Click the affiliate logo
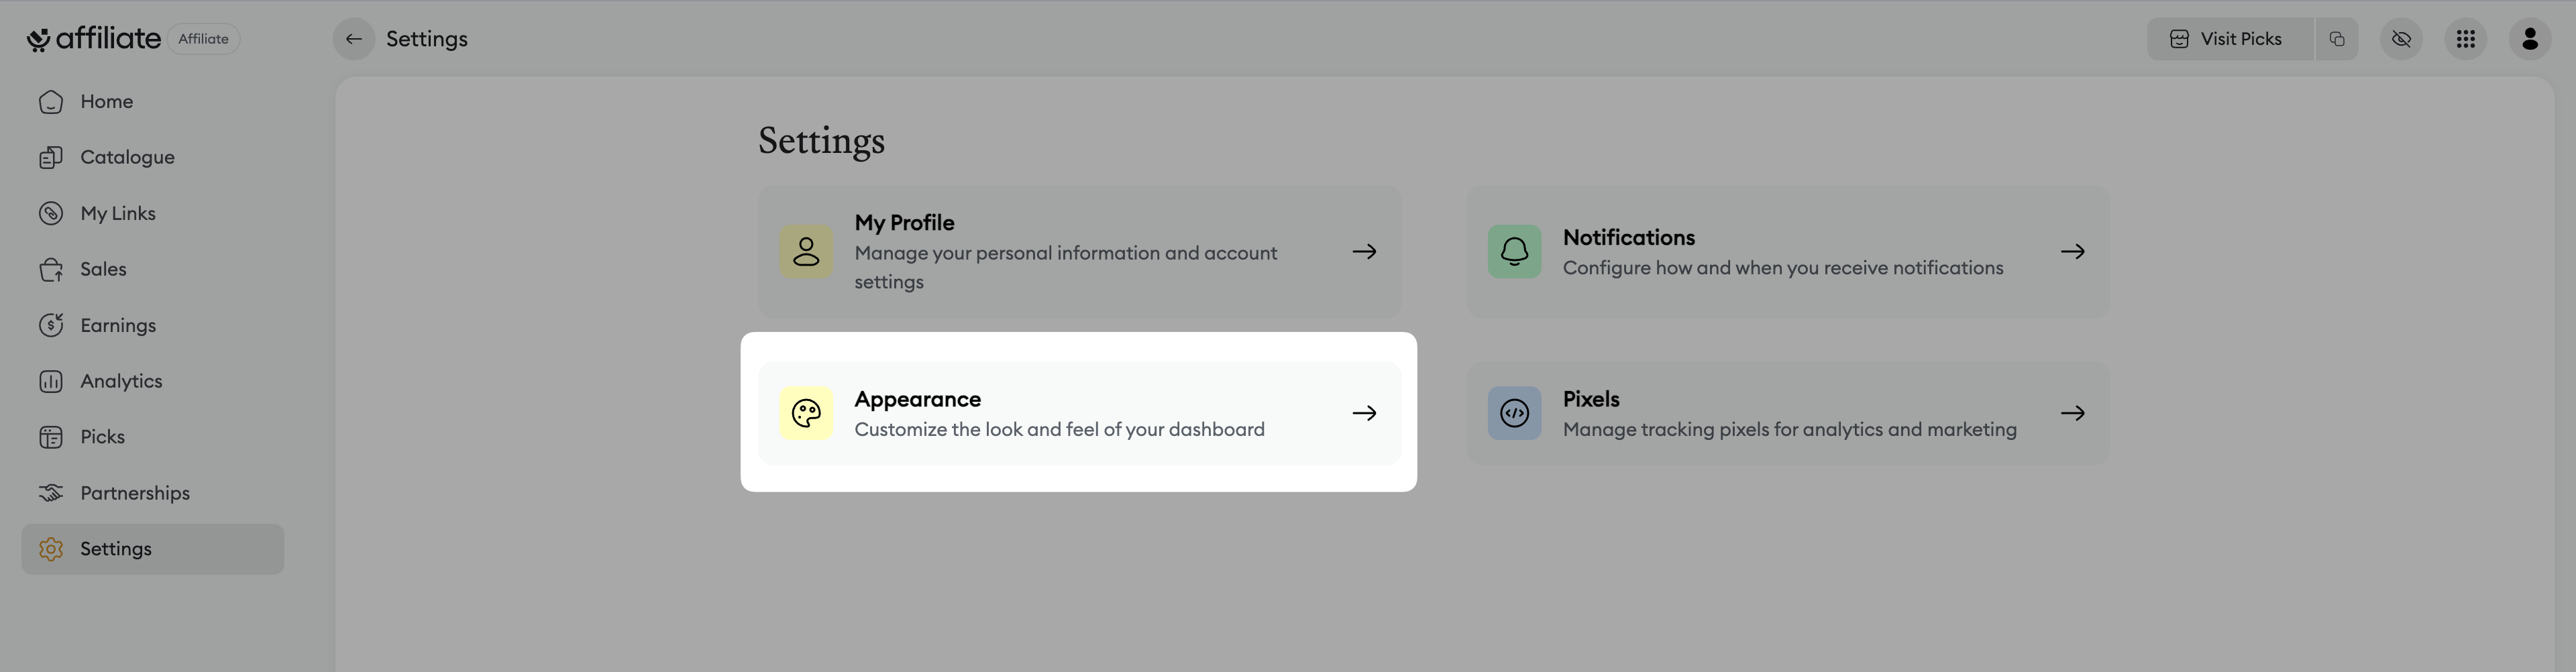Screen dimensions: 2576x672 click(94, 39)
